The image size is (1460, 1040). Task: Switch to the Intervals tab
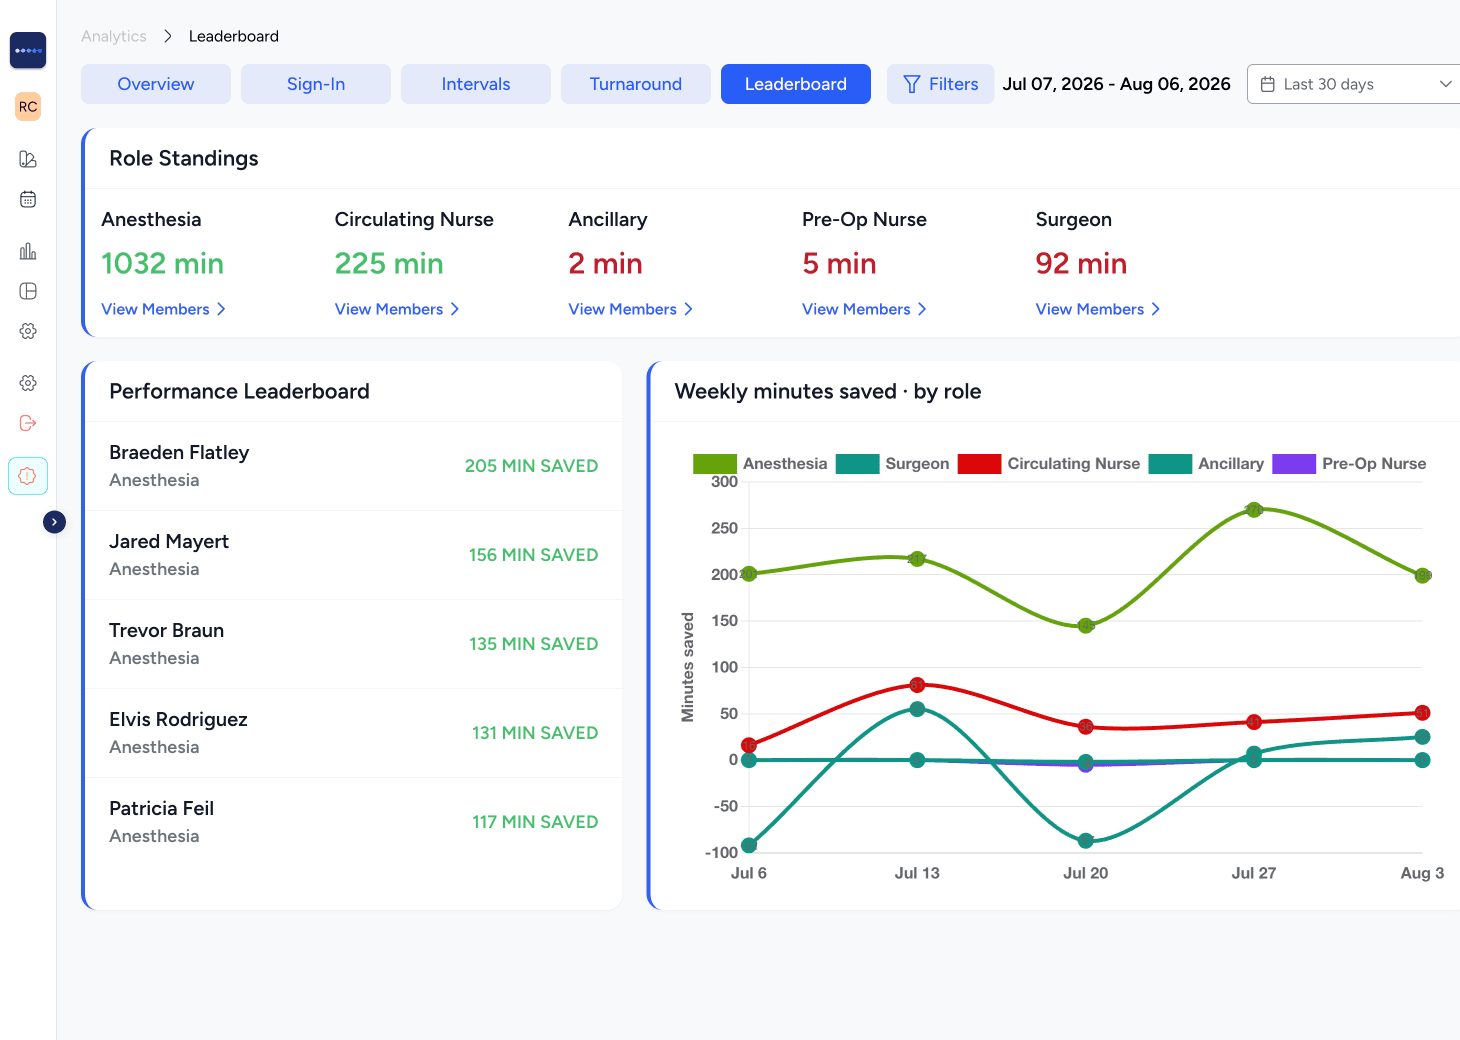point(476,84)
